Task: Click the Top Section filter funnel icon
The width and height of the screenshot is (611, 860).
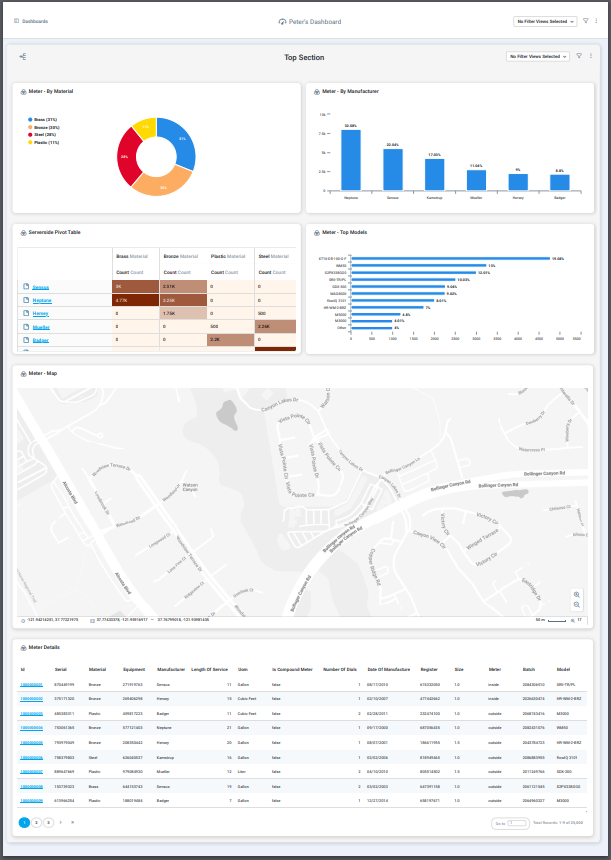Action: click(579, 56)
